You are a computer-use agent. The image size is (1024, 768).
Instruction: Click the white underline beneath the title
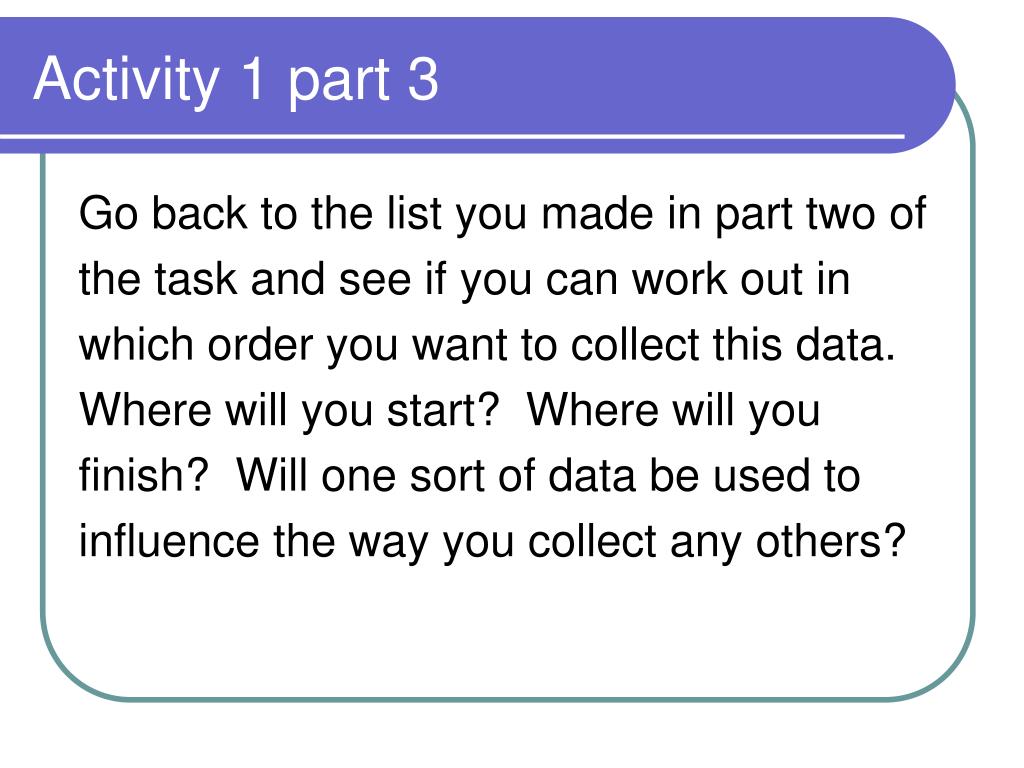click(x=450, y=134)
